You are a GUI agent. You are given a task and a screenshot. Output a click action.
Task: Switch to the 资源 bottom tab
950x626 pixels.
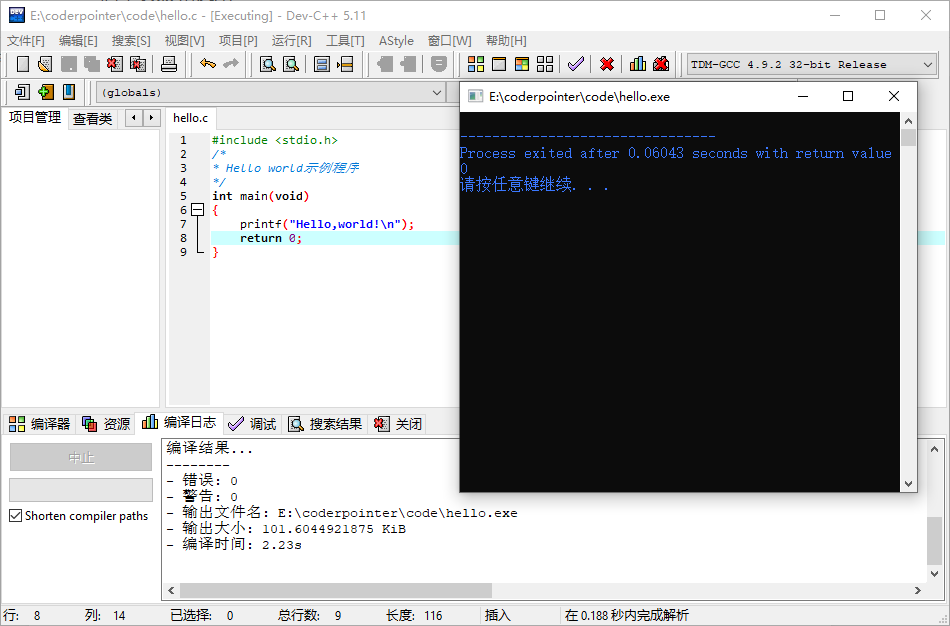[x=107, y=424]
